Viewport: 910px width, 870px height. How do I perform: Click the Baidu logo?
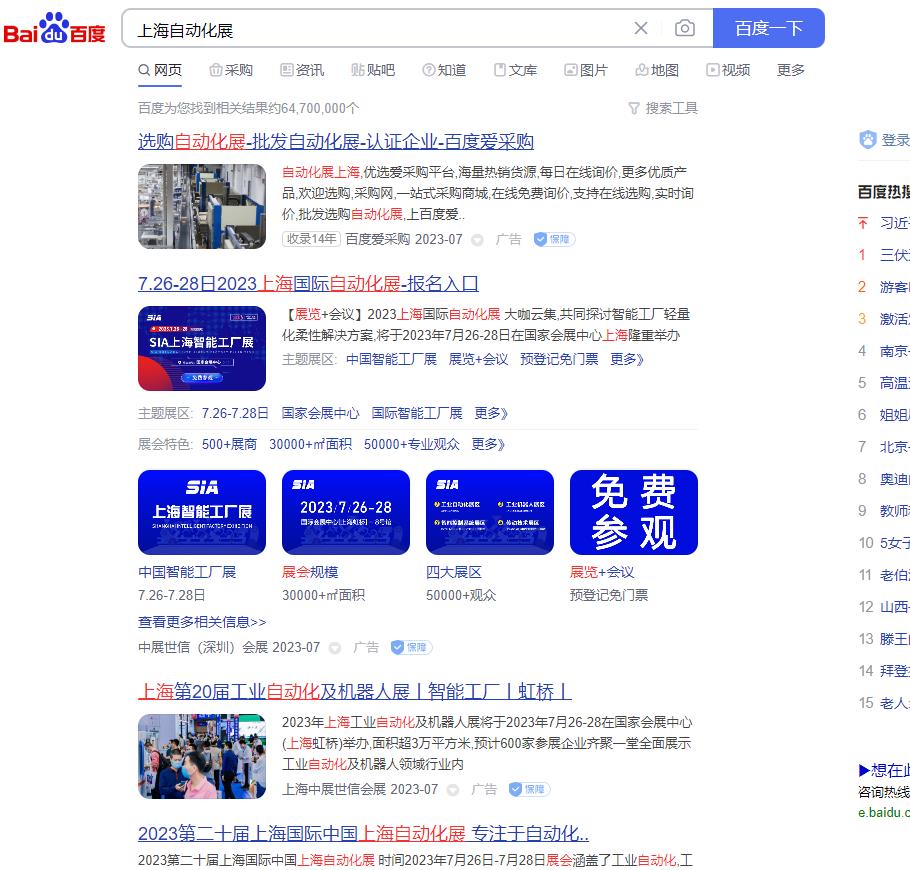(x=55, y=29)
